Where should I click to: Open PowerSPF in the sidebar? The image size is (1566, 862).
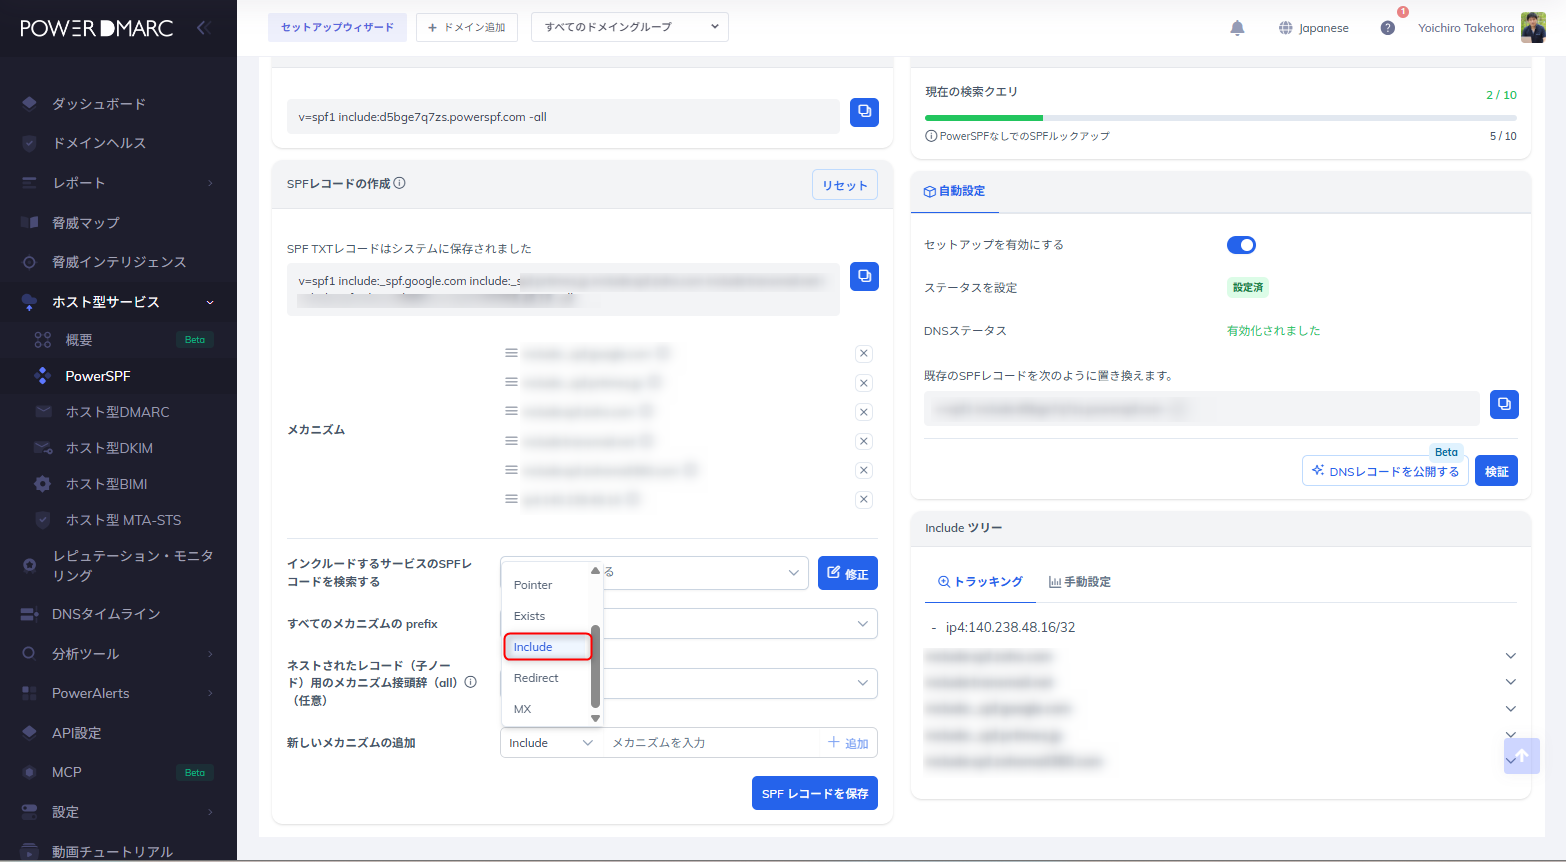click(118, 376)
